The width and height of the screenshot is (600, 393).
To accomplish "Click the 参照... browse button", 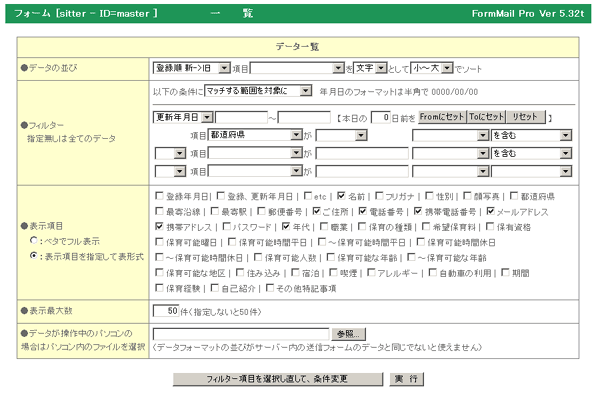I will (x=348, y=334).
